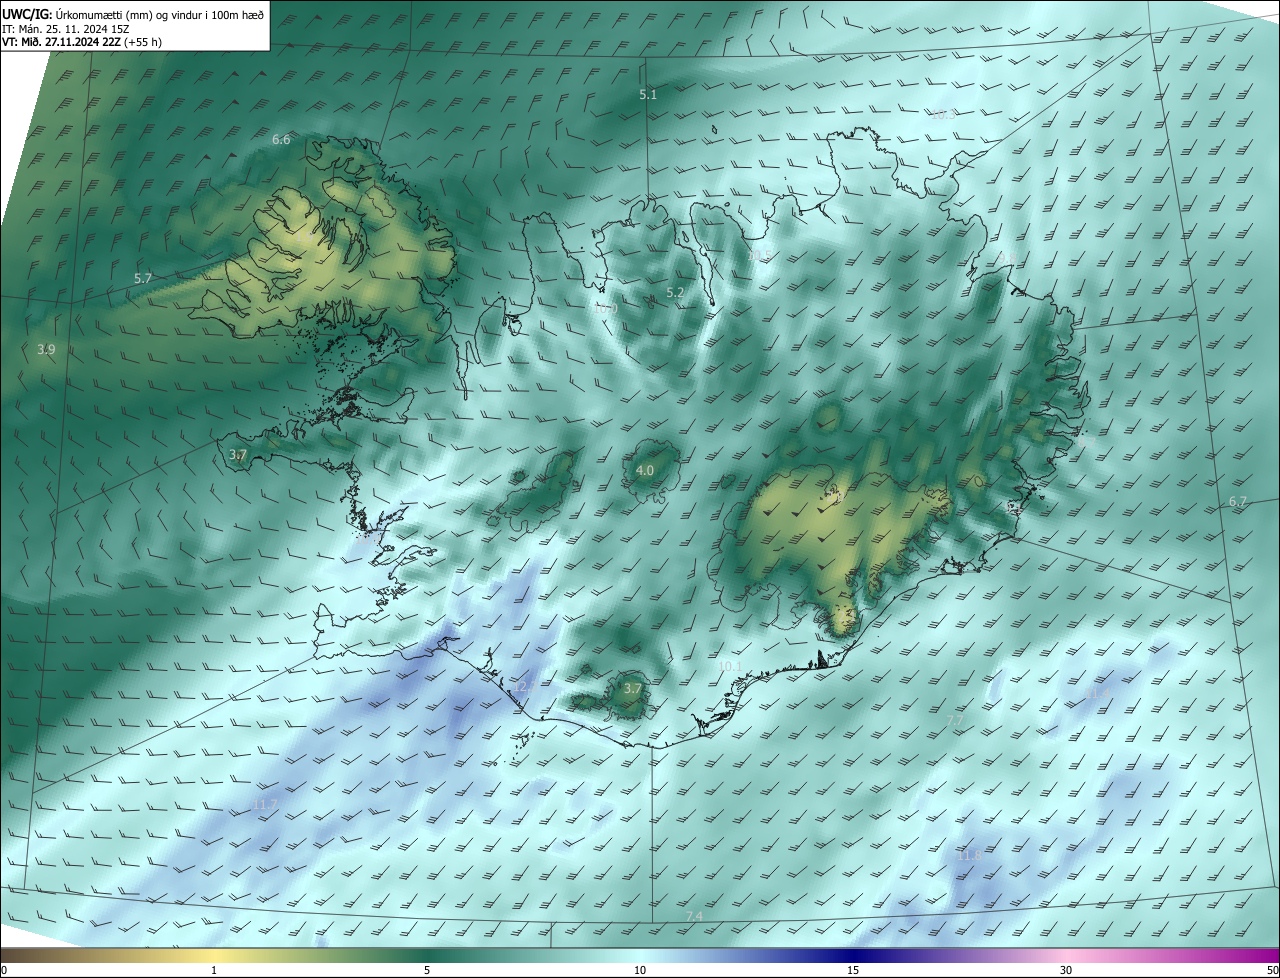Click the 11.8 value in the southeast ocean
The height and width of the screenshot is (978, 1280).
969,855
